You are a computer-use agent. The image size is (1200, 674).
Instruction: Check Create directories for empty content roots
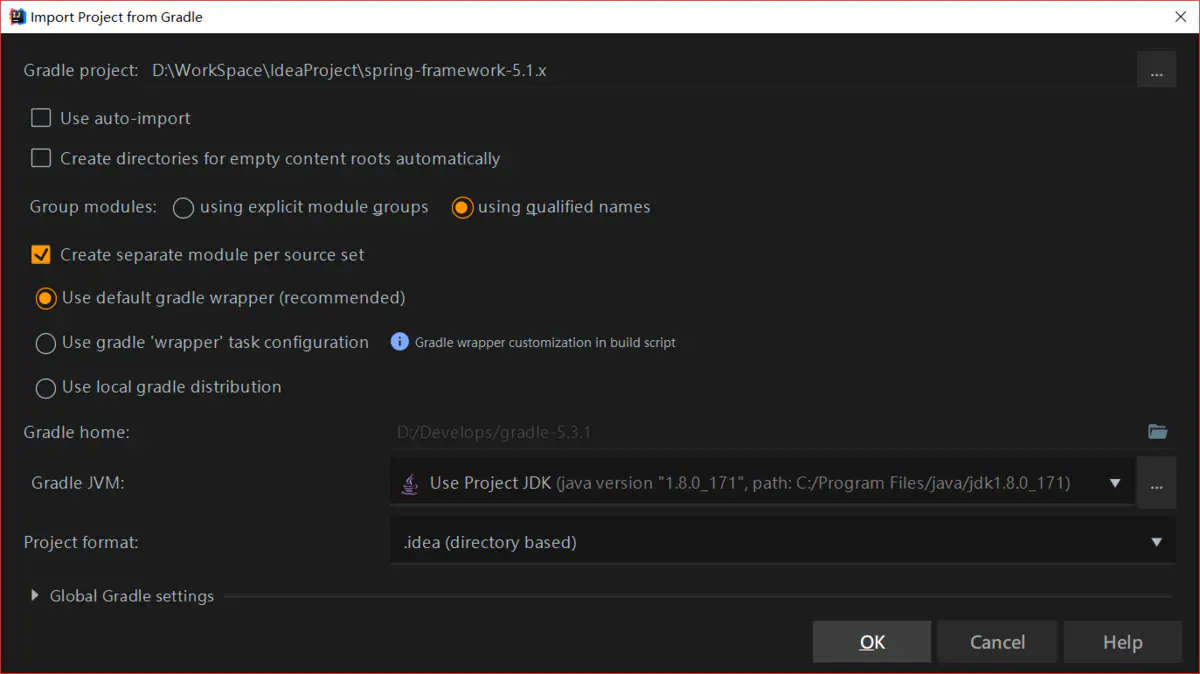[41, 158]
